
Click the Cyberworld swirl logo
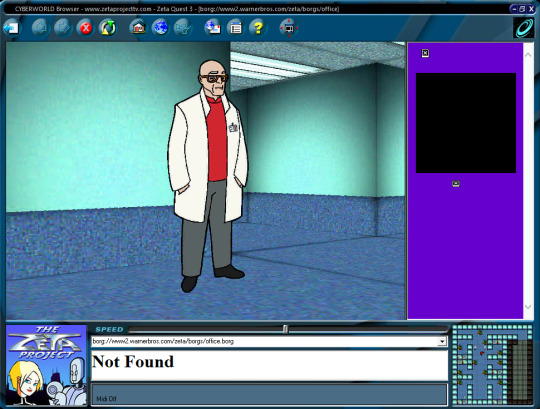pos(523,28)
